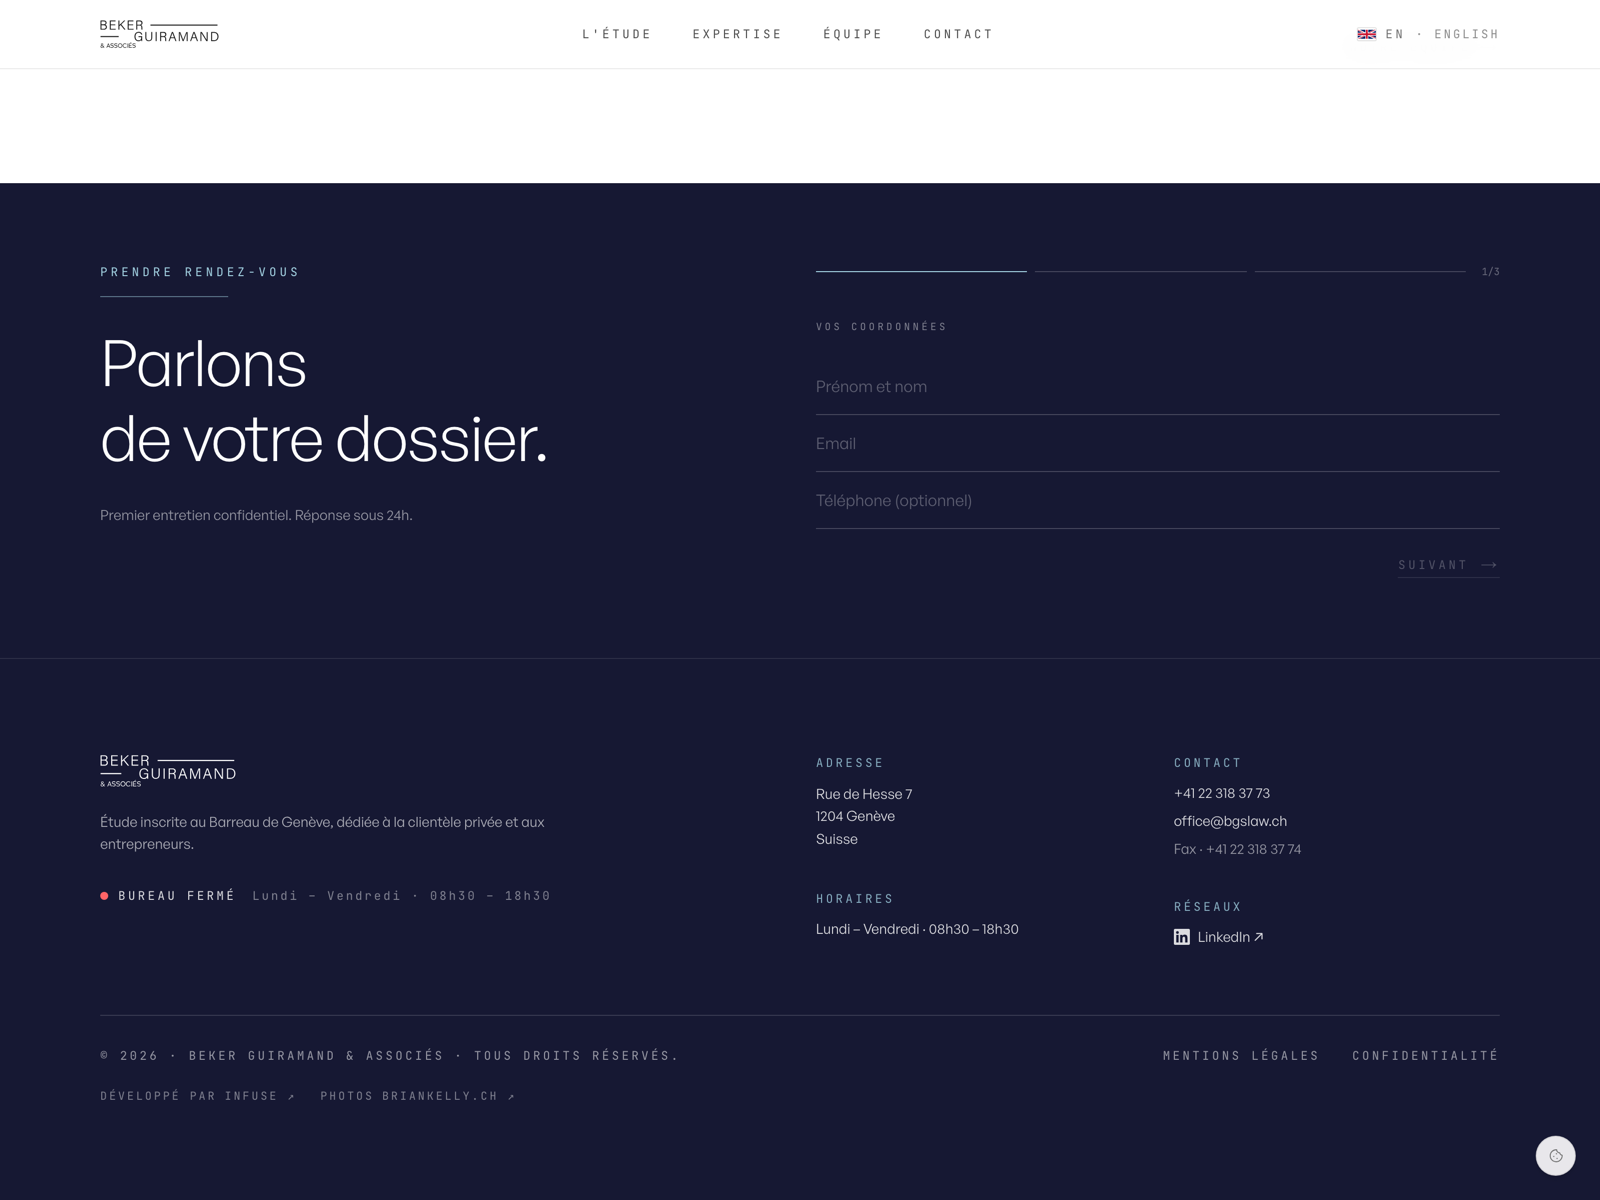
Task: Open the EXPERTISE navigation item
Action: point(737,34)
